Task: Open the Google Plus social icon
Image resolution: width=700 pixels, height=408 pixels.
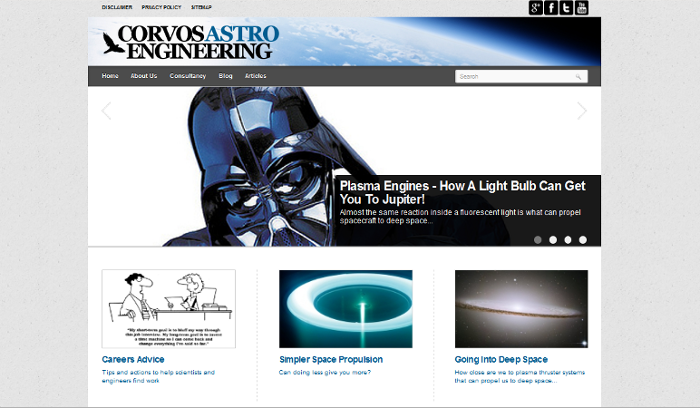Action: (536, 8)
